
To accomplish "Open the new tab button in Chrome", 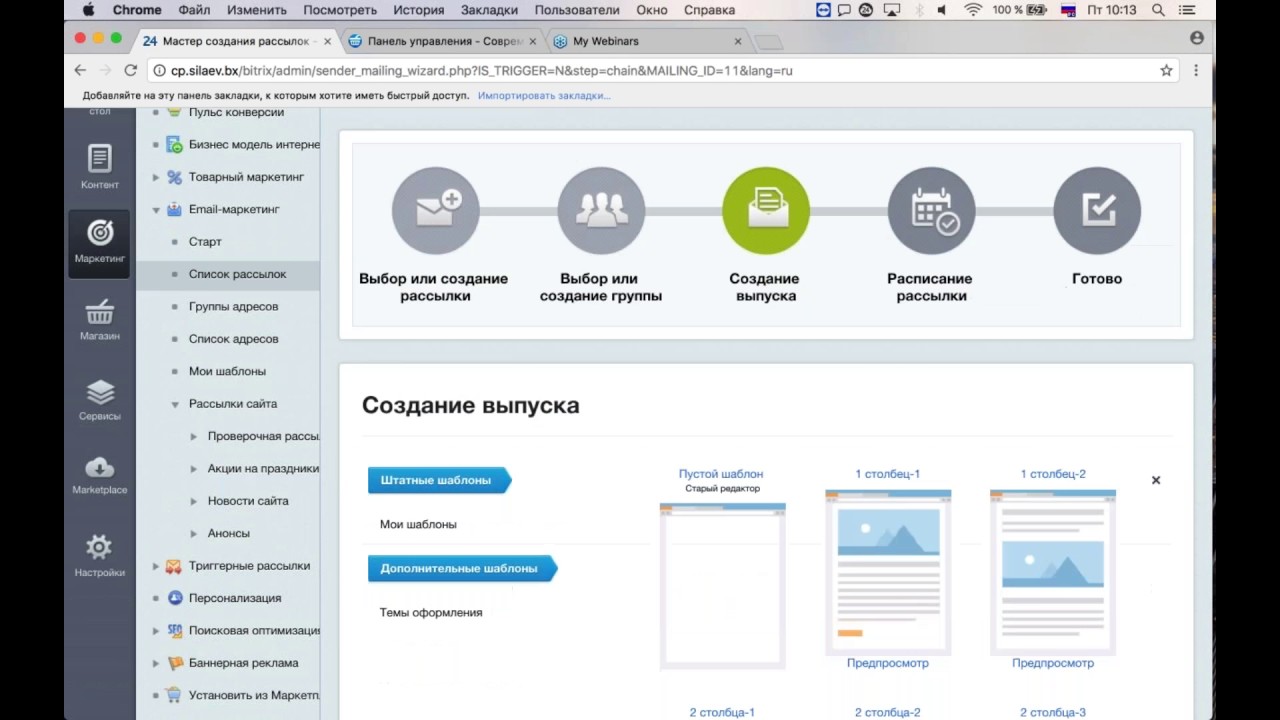I will coord(768,42).
